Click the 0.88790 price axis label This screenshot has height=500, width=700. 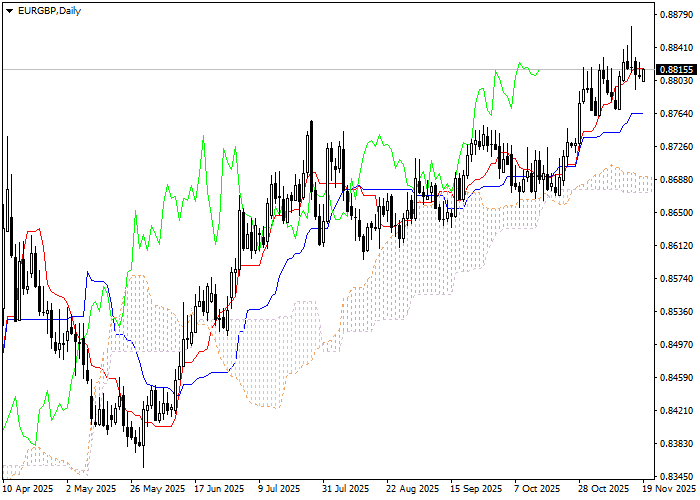[677, 15]
